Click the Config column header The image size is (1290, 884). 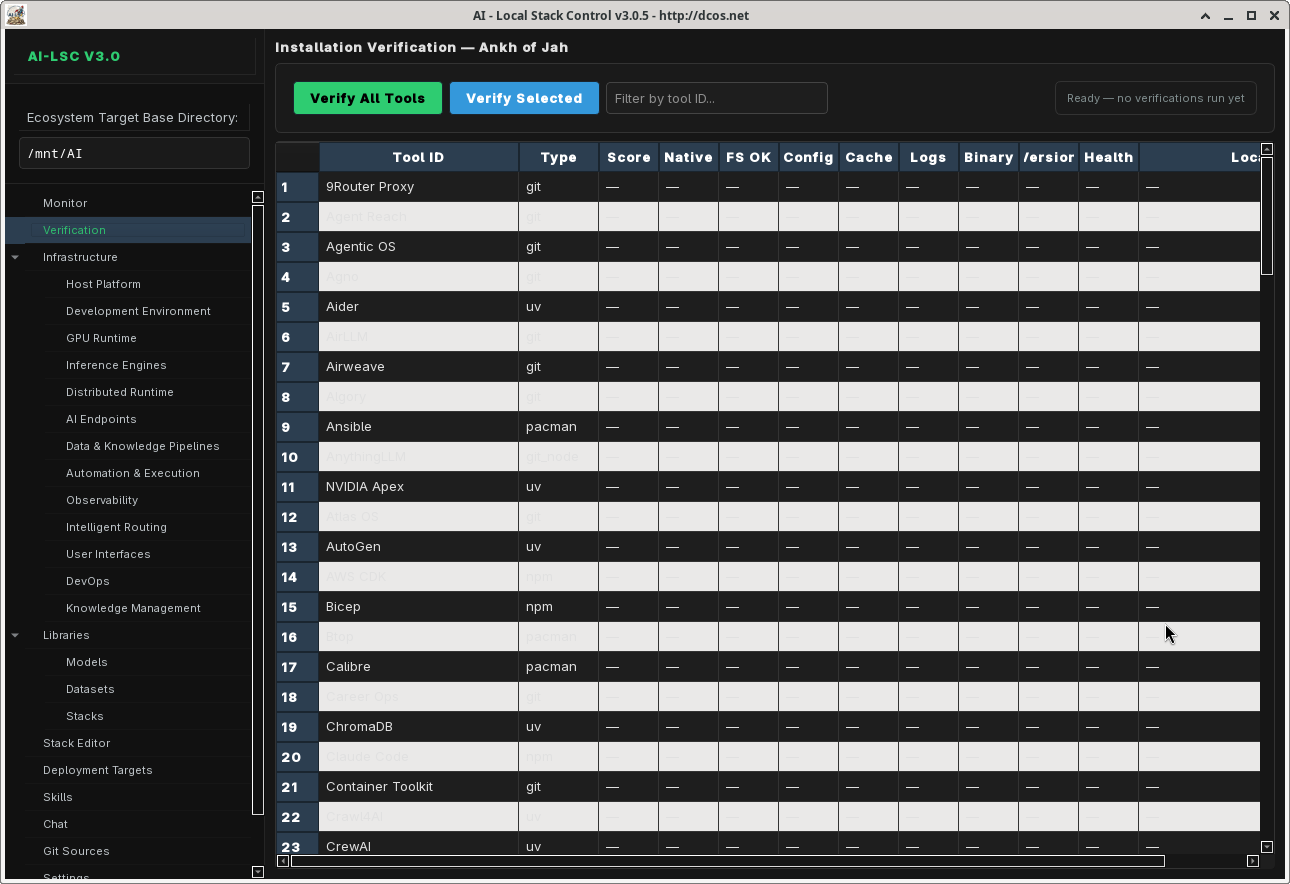pyautogui.click(x=809, y=157)
